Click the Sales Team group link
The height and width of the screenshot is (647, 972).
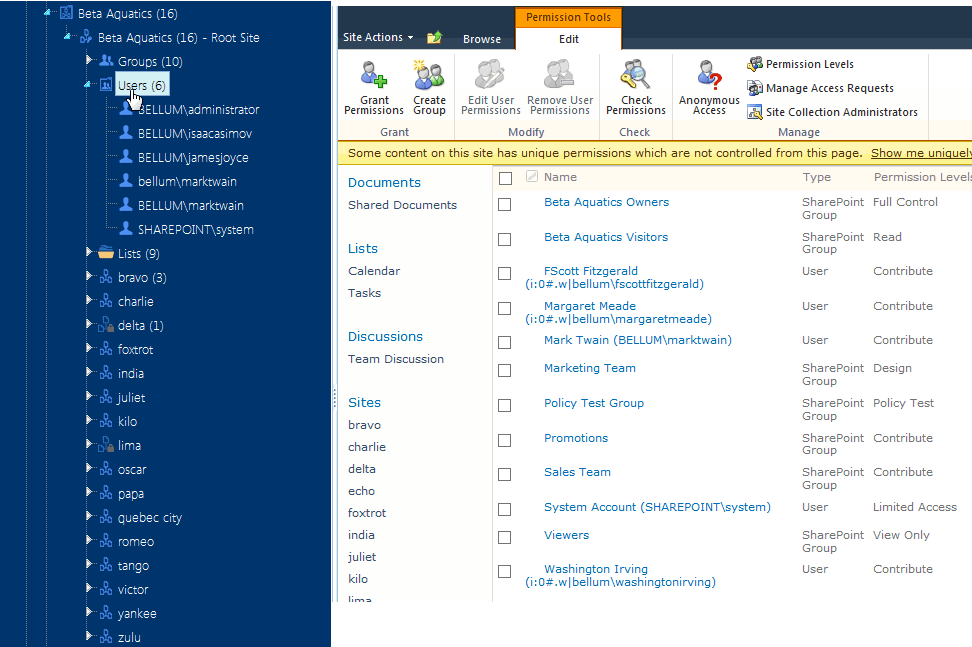(577, 472)
